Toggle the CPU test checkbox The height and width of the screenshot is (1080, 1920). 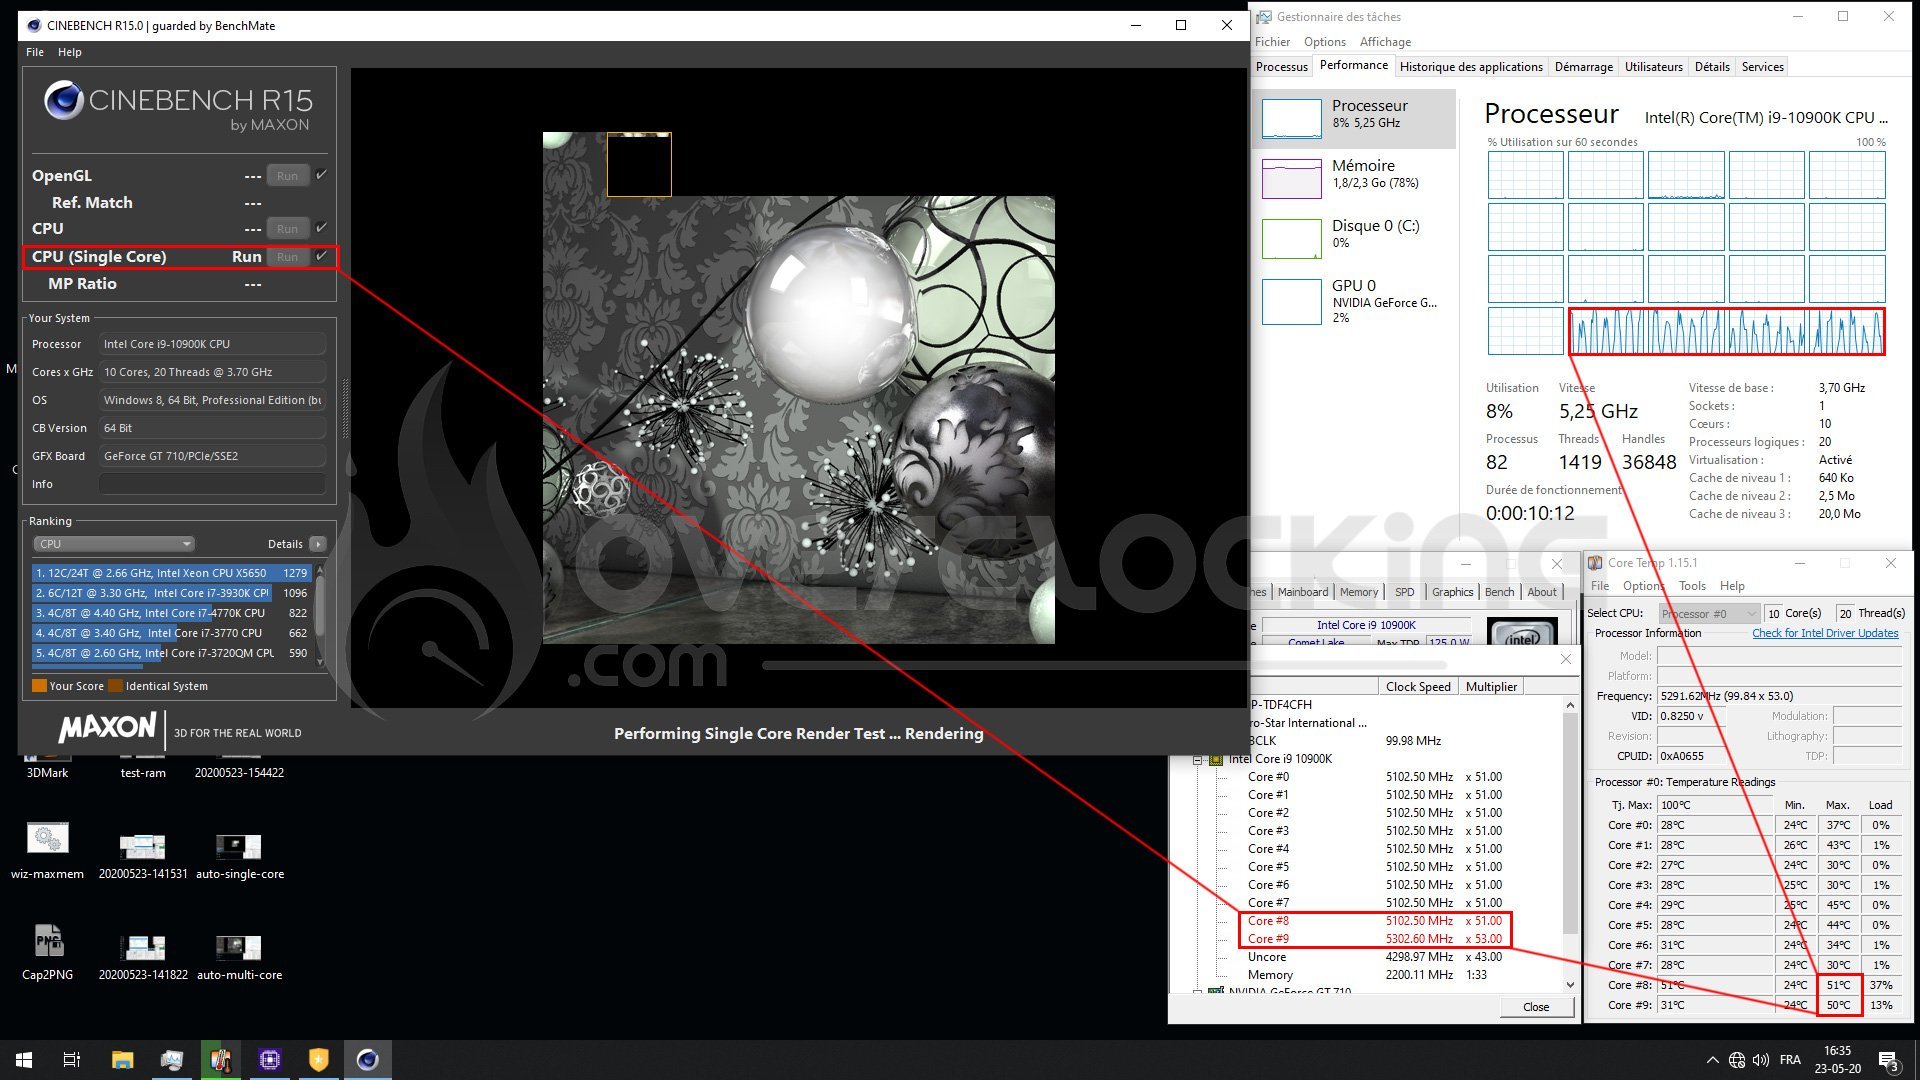321,228
